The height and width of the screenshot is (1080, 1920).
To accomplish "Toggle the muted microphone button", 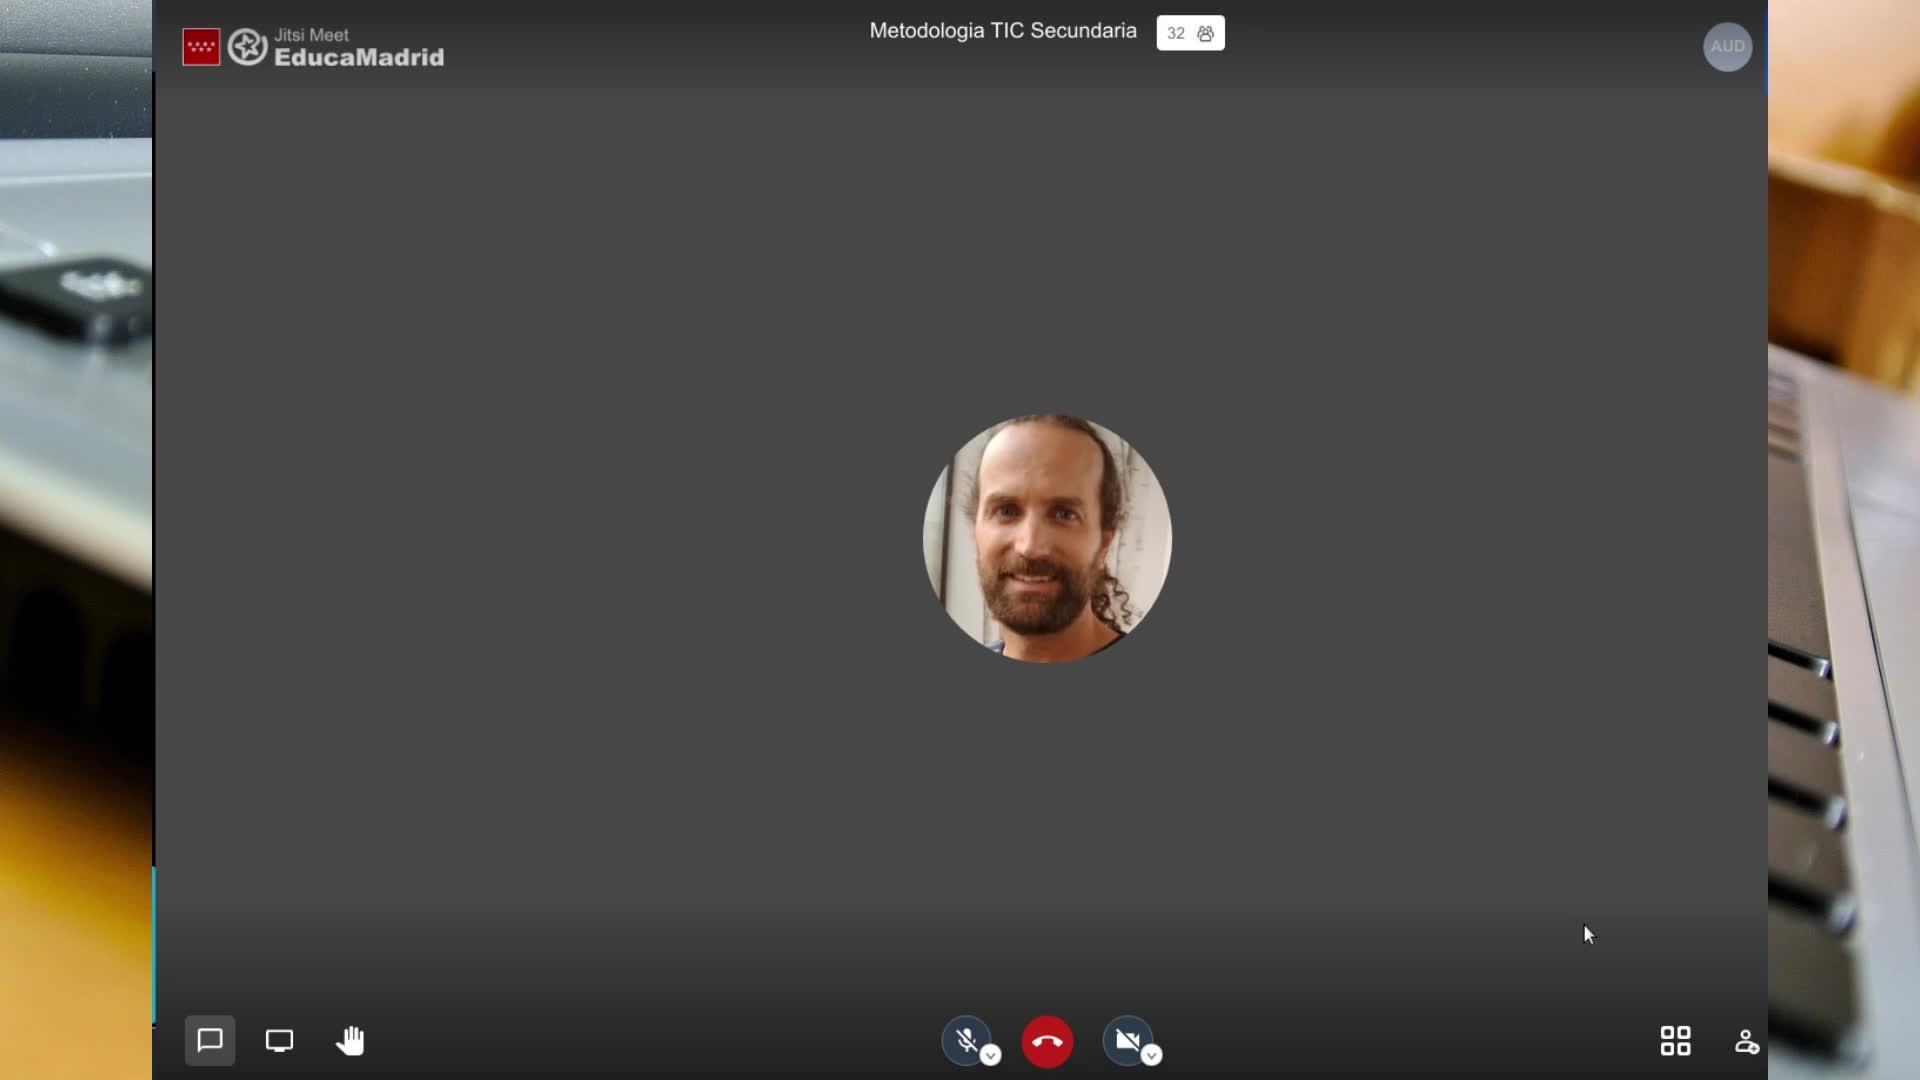I will point(965,1041).
